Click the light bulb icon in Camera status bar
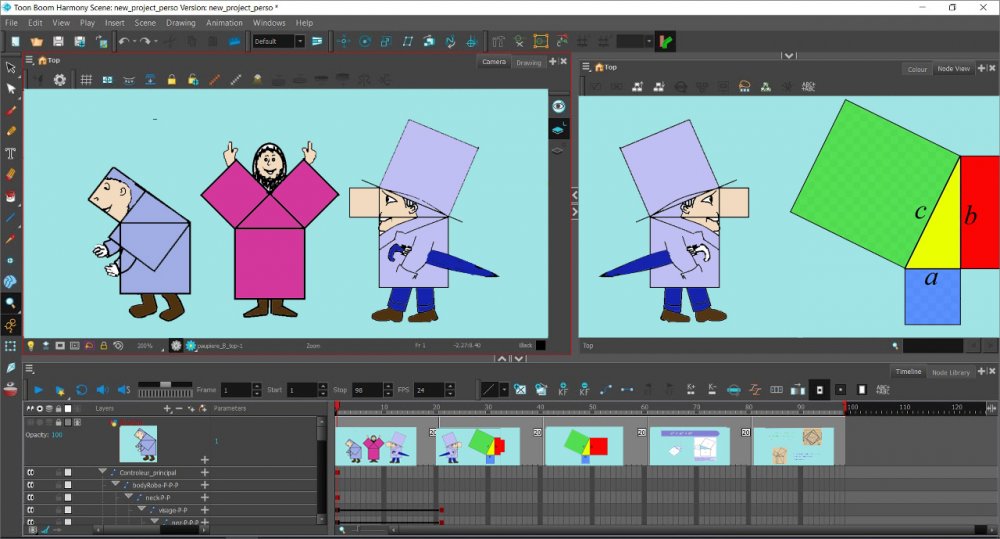 coord(31,346)
